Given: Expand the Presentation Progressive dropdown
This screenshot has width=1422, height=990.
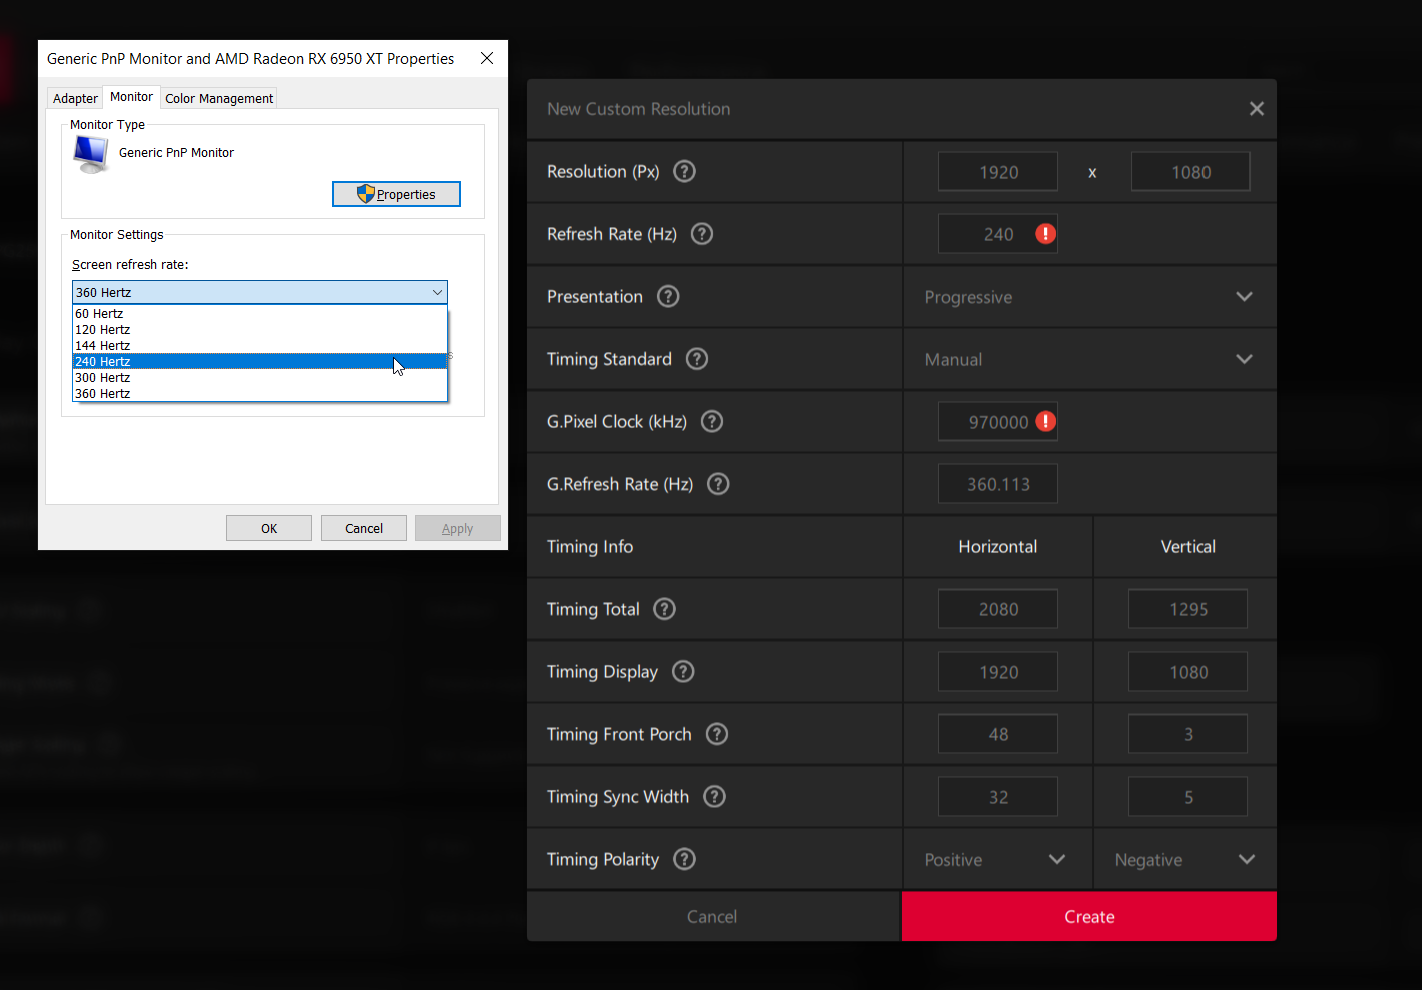Looking at the screenshot, I should click(1089, 297).
